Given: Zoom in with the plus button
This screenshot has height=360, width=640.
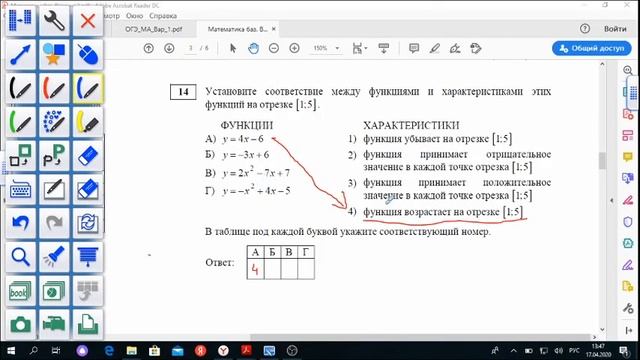Looking at the screenshot, I should pyautogui.click(x=294, y=49).
